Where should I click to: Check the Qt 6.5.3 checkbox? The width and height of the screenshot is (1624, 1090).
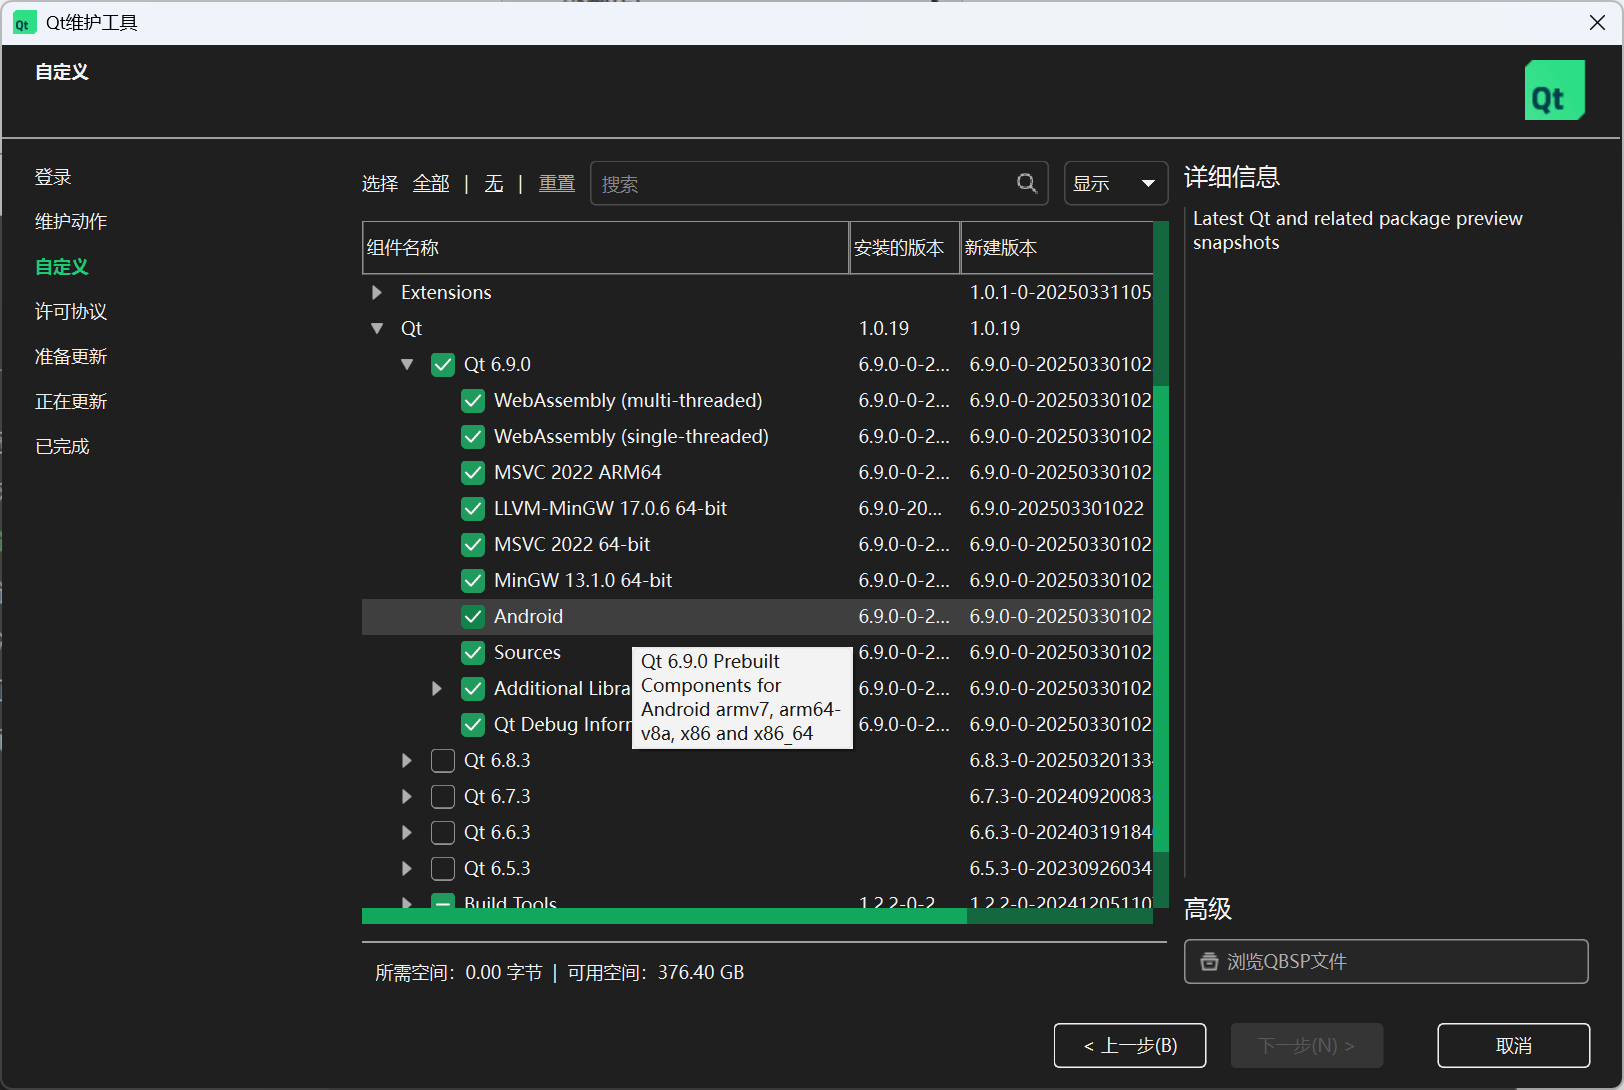[x=443, y=868]
